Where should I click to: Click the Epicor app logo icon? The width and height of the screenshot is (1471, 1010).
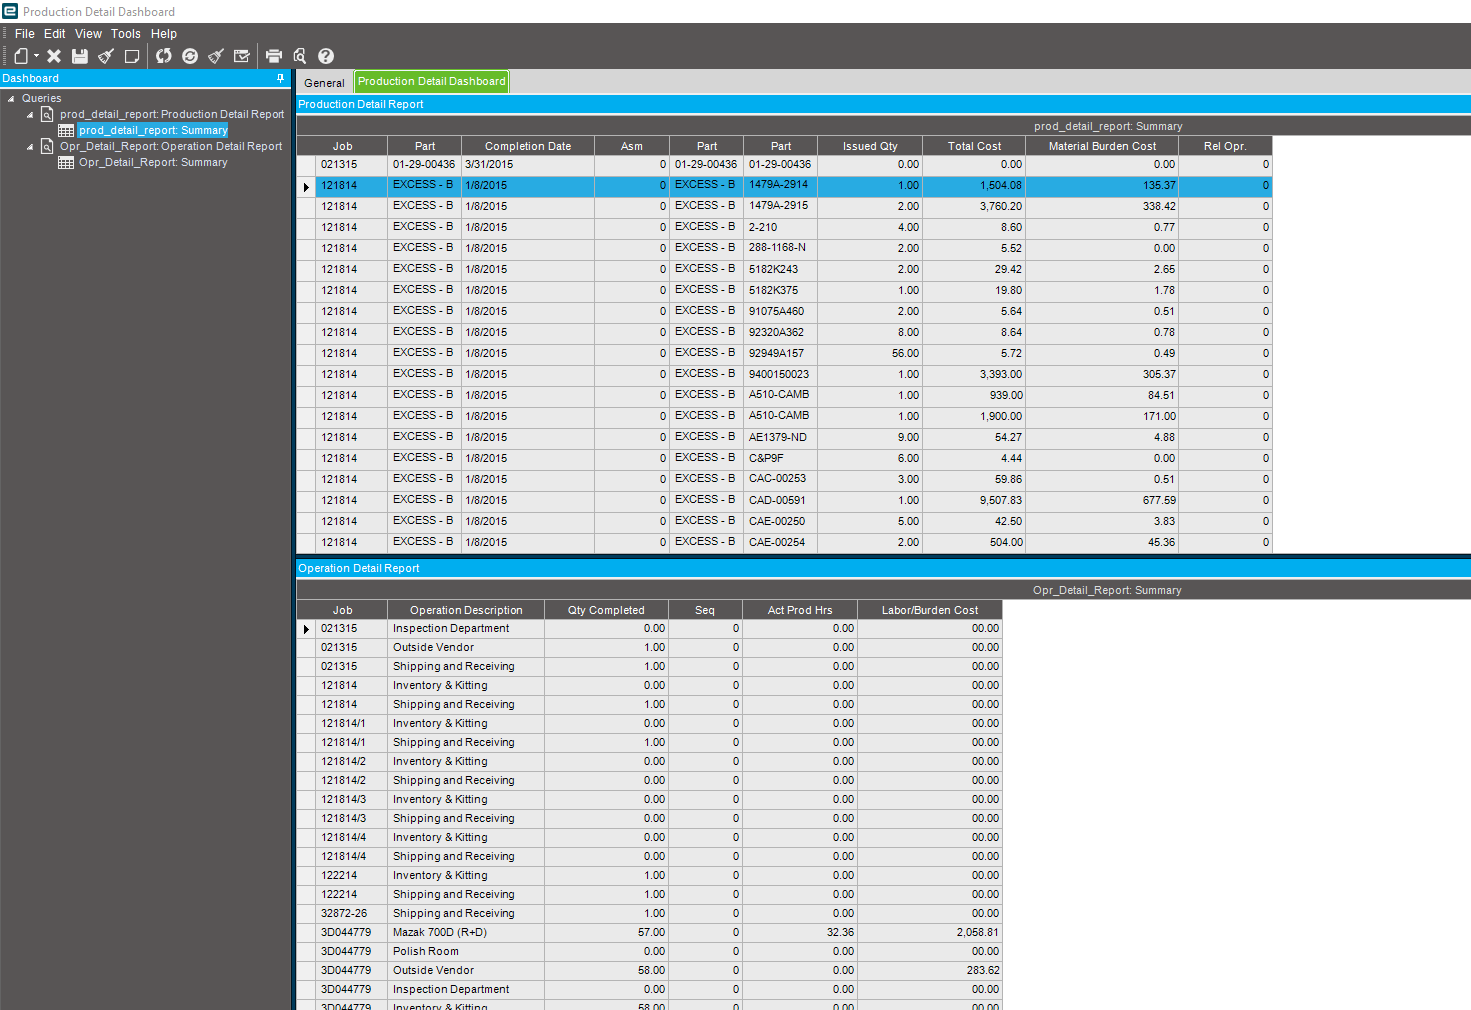[x=10, y=11]
